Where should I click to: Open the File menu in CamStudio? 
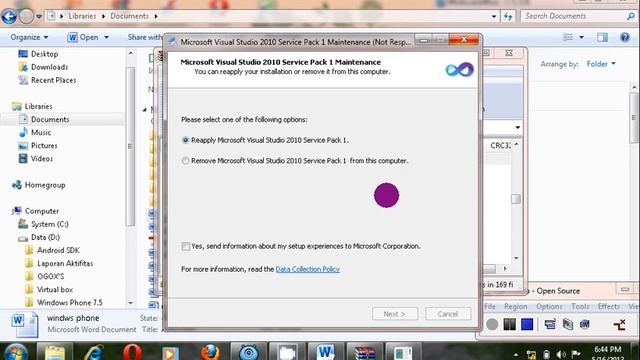(x=489, y=306)
